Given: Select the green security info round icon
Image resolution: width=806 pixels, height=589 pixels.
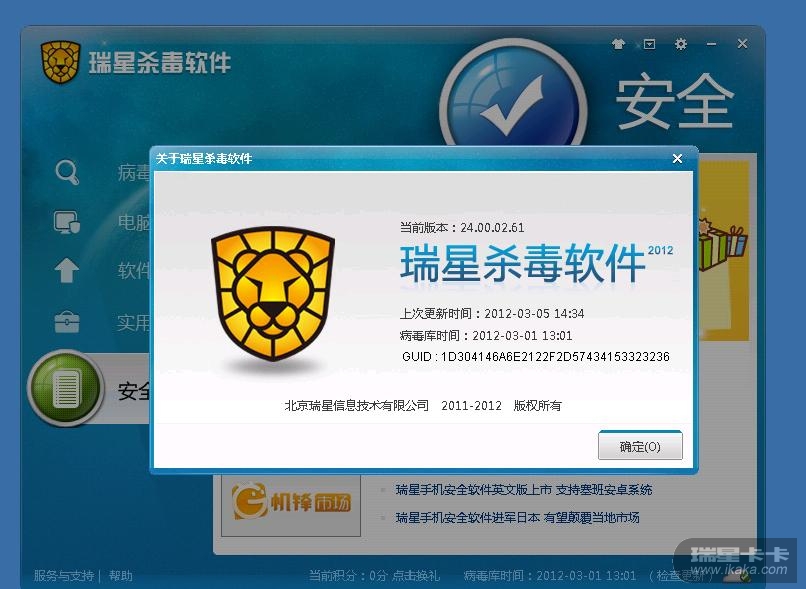Looking at the screenshot, I should [x=66, y=388].
